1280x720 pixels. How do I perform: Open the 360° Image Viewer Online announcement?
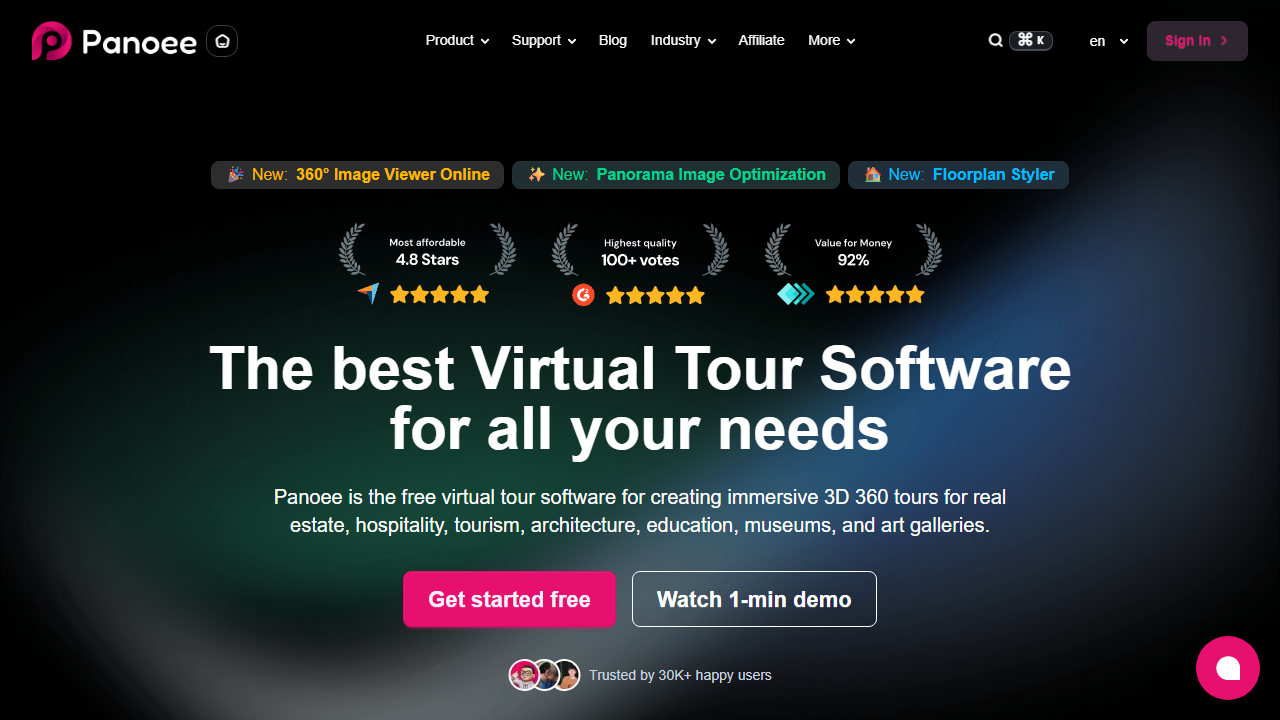[357, 175]
